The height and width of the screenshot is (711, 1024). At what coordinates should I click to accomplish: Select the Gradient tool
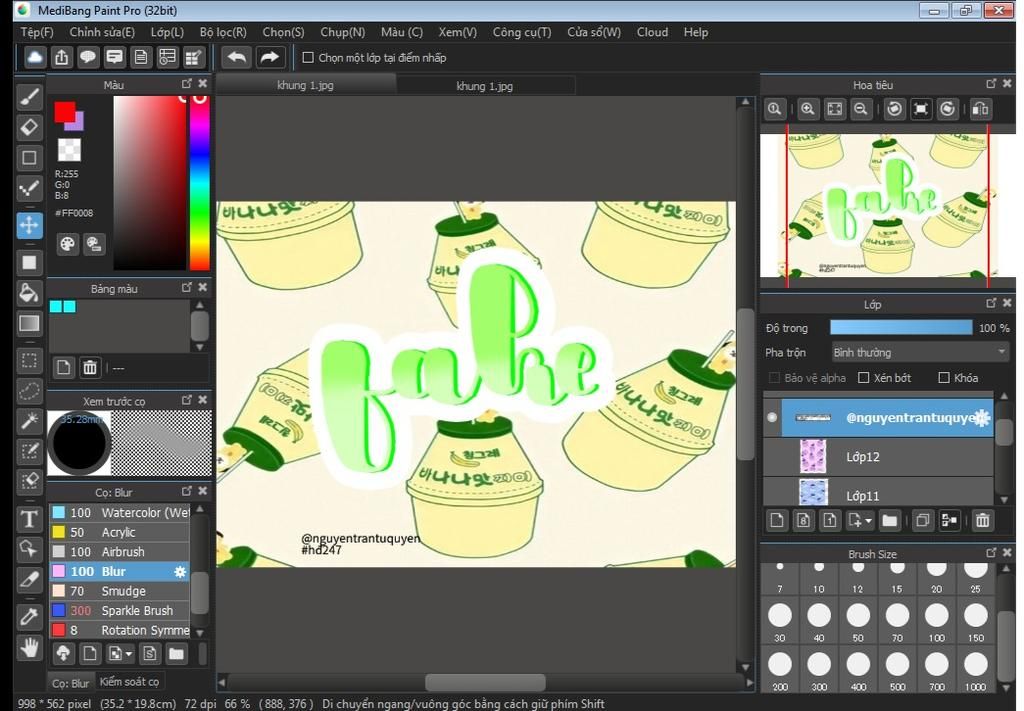point(29,324)
